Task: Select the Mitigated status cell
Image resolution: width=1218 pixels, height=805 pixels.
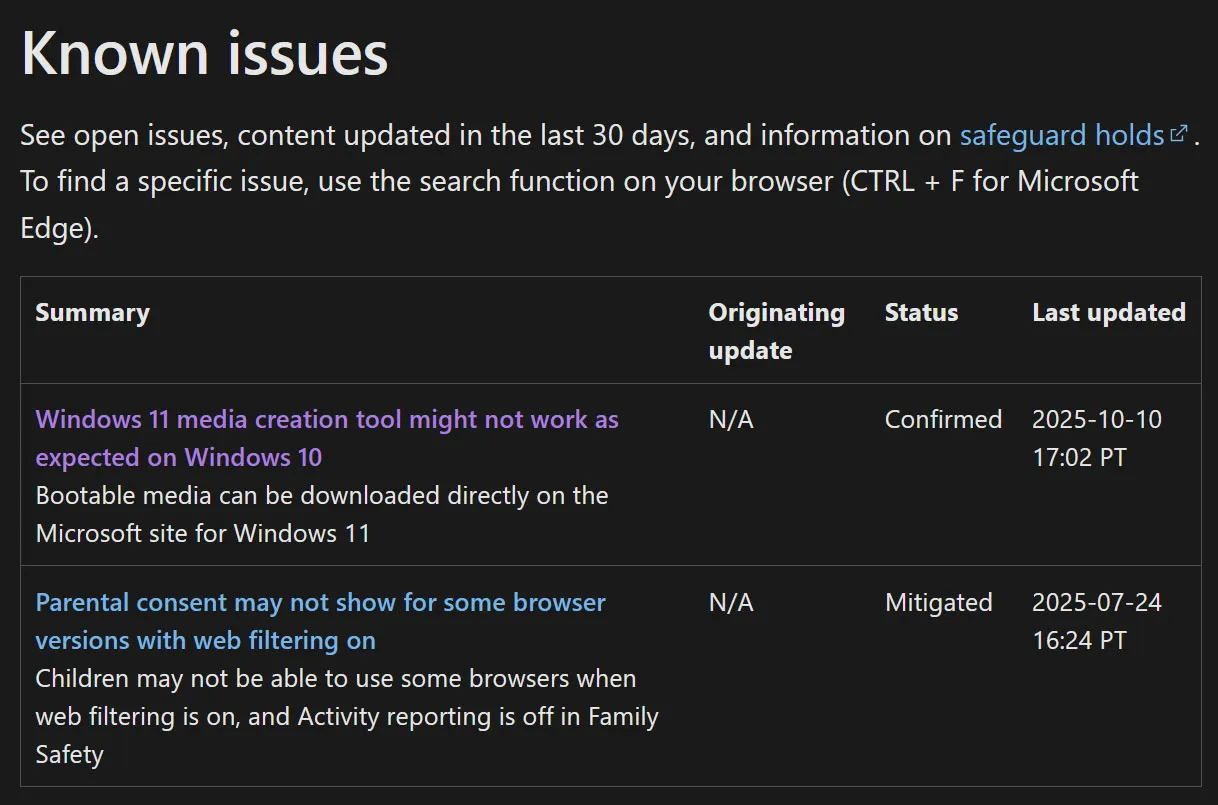Action: click(x=939, y=602)
